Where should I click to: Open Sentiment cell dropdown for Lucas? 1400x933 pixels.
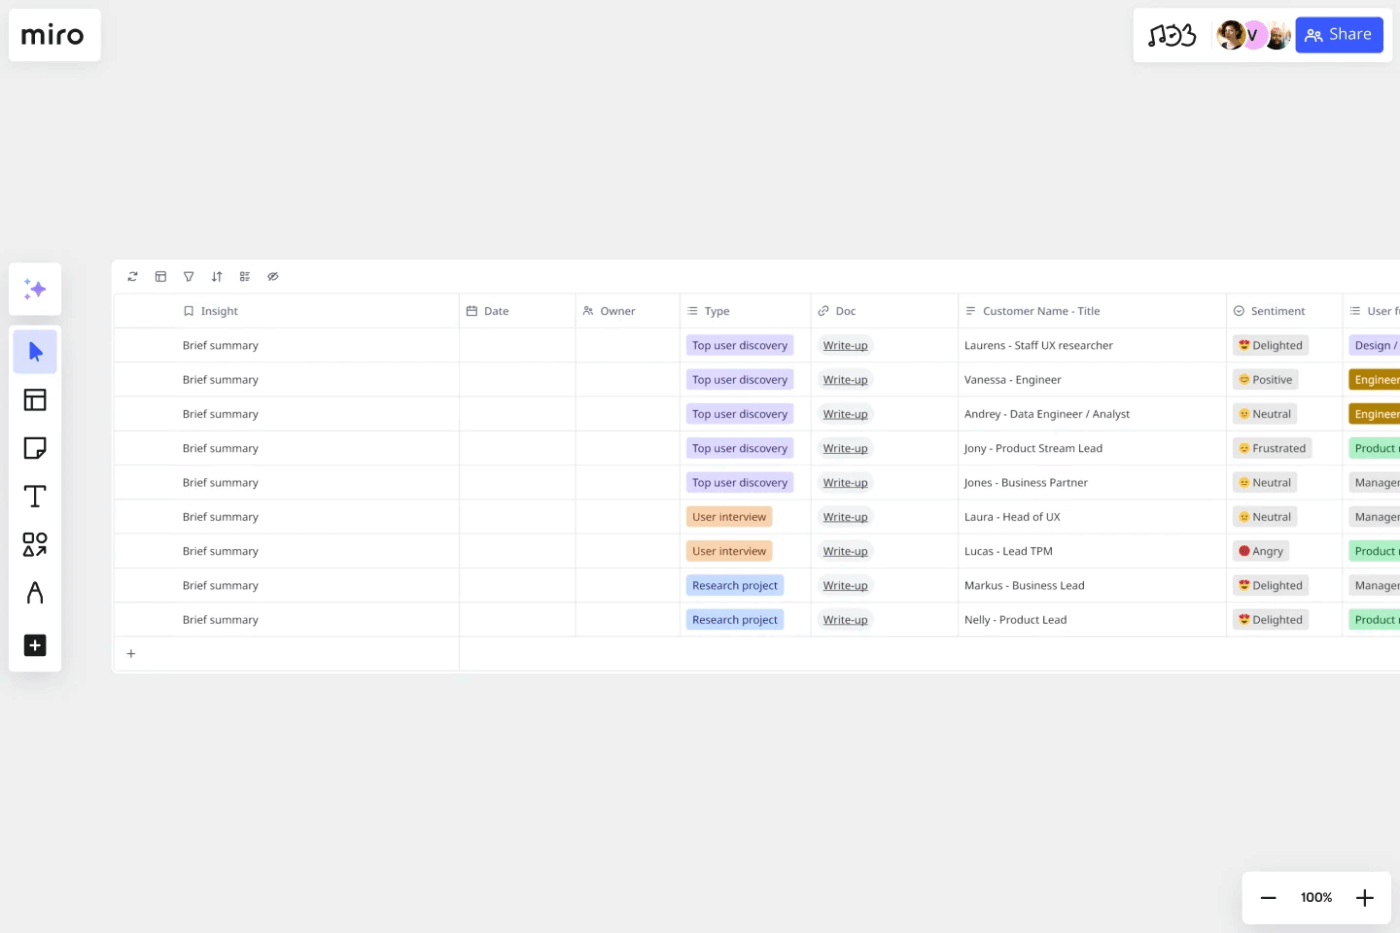[x=1261, y=551]
